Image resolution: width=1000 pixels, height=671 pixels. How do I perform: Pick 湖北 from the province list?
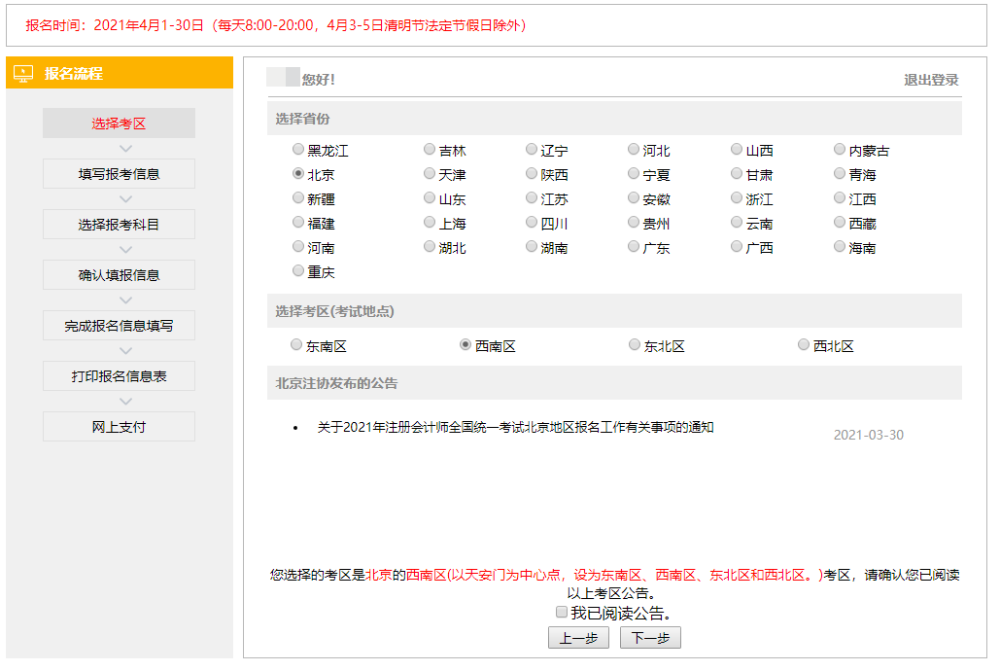point(429,246)
